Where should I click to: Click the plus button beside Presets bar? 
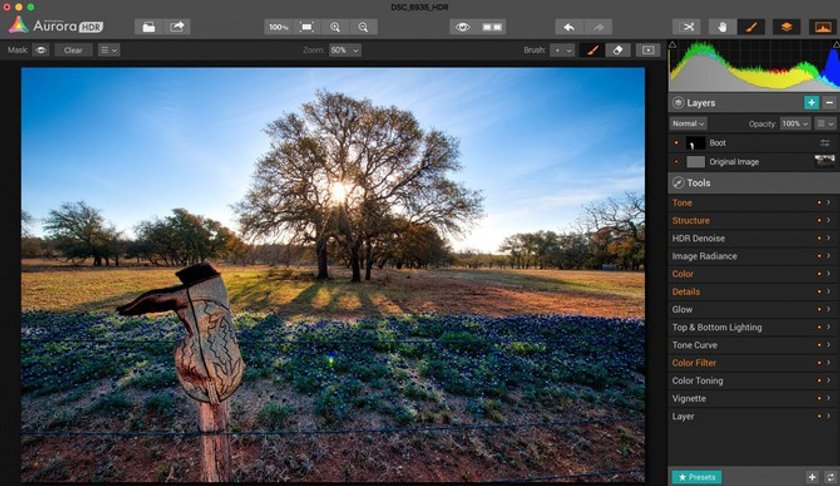pyautogui.click(x=812, y=477)
